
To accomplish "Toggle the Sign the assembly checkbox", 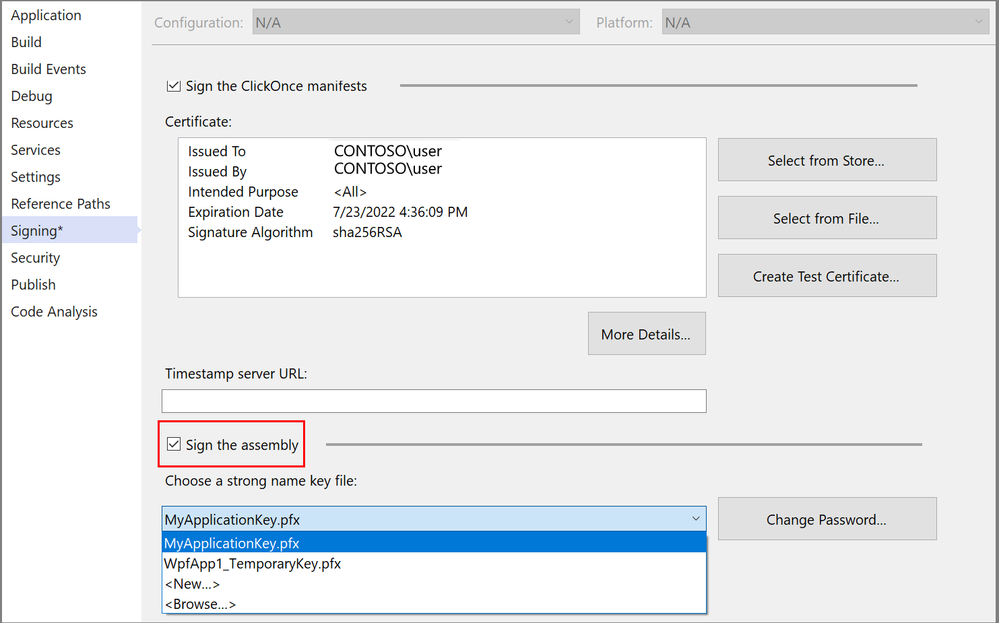I will click(173, 444).
